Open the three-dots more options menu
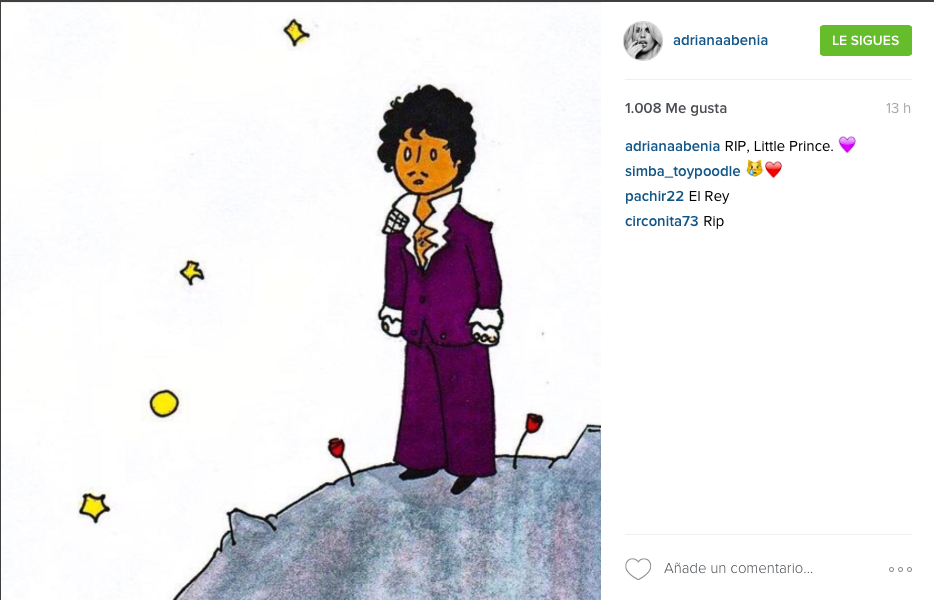 (900, 570)
